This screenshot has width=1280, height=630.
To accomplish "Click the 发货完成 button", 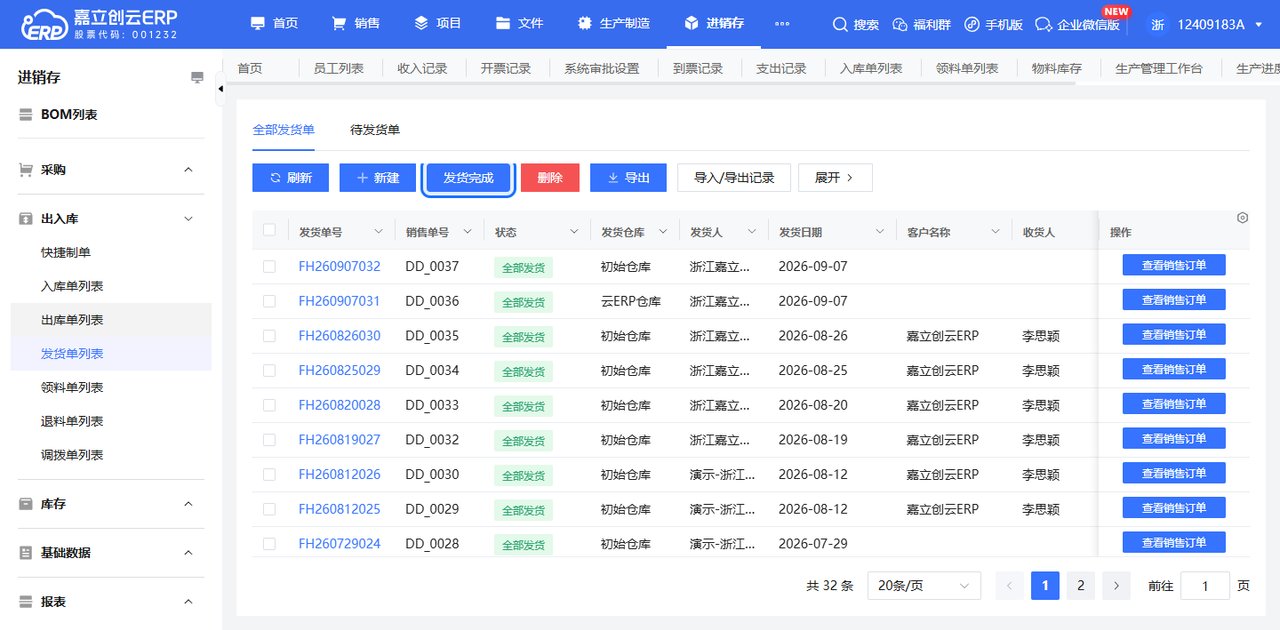I will [x=468, y=178].
